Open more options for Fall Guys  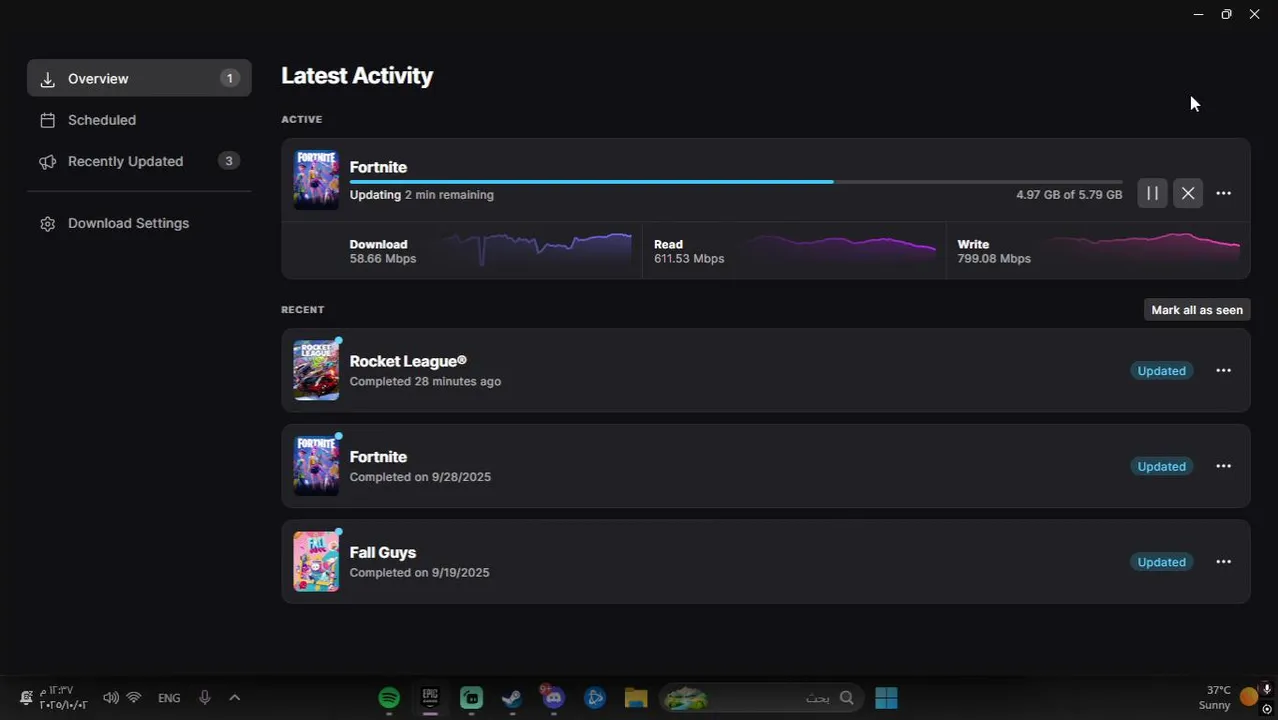1223,562
